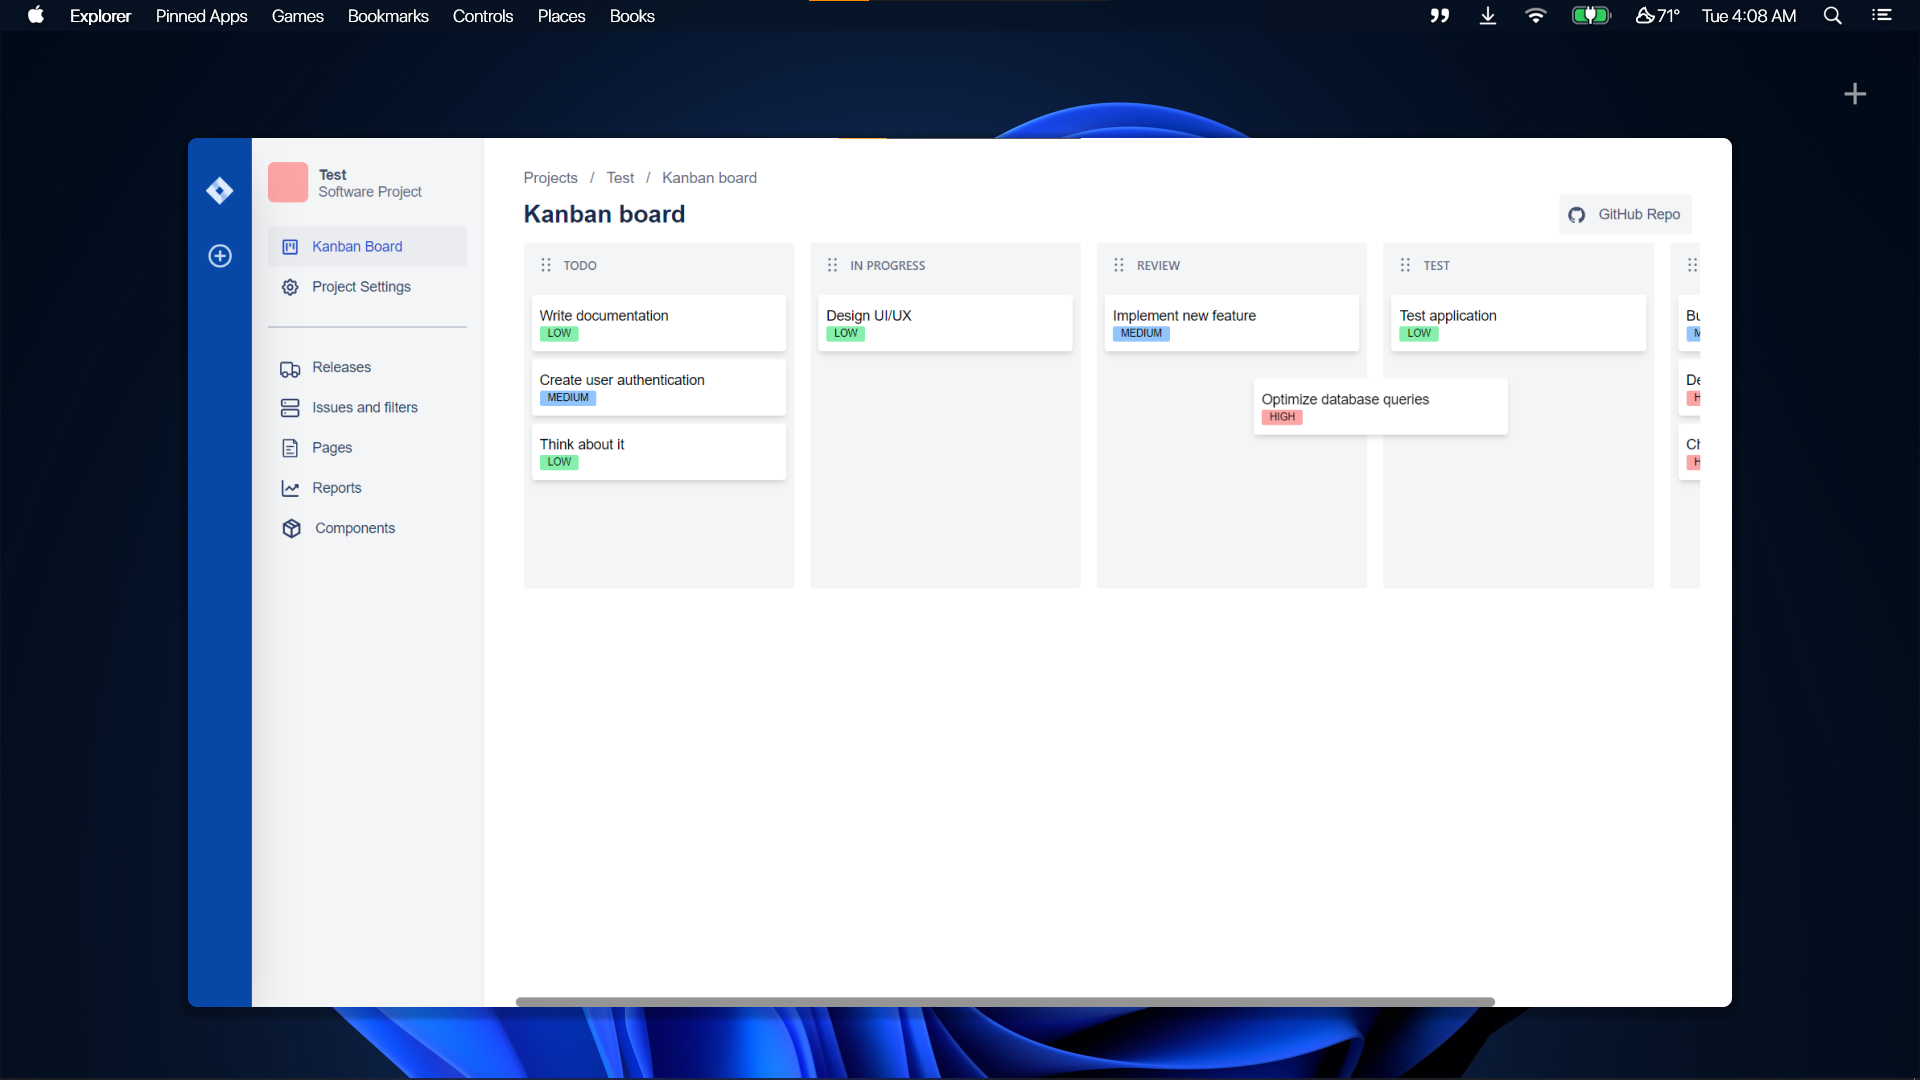Click the create issue plus icon
Viewport: 1920px width, 1080px height.
220,256
